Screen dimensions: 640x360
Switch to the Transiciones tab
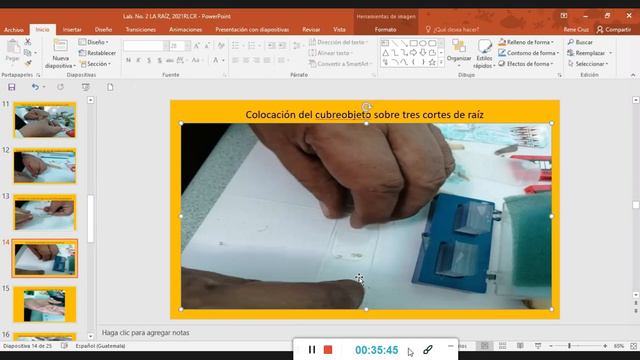point(140,29)
